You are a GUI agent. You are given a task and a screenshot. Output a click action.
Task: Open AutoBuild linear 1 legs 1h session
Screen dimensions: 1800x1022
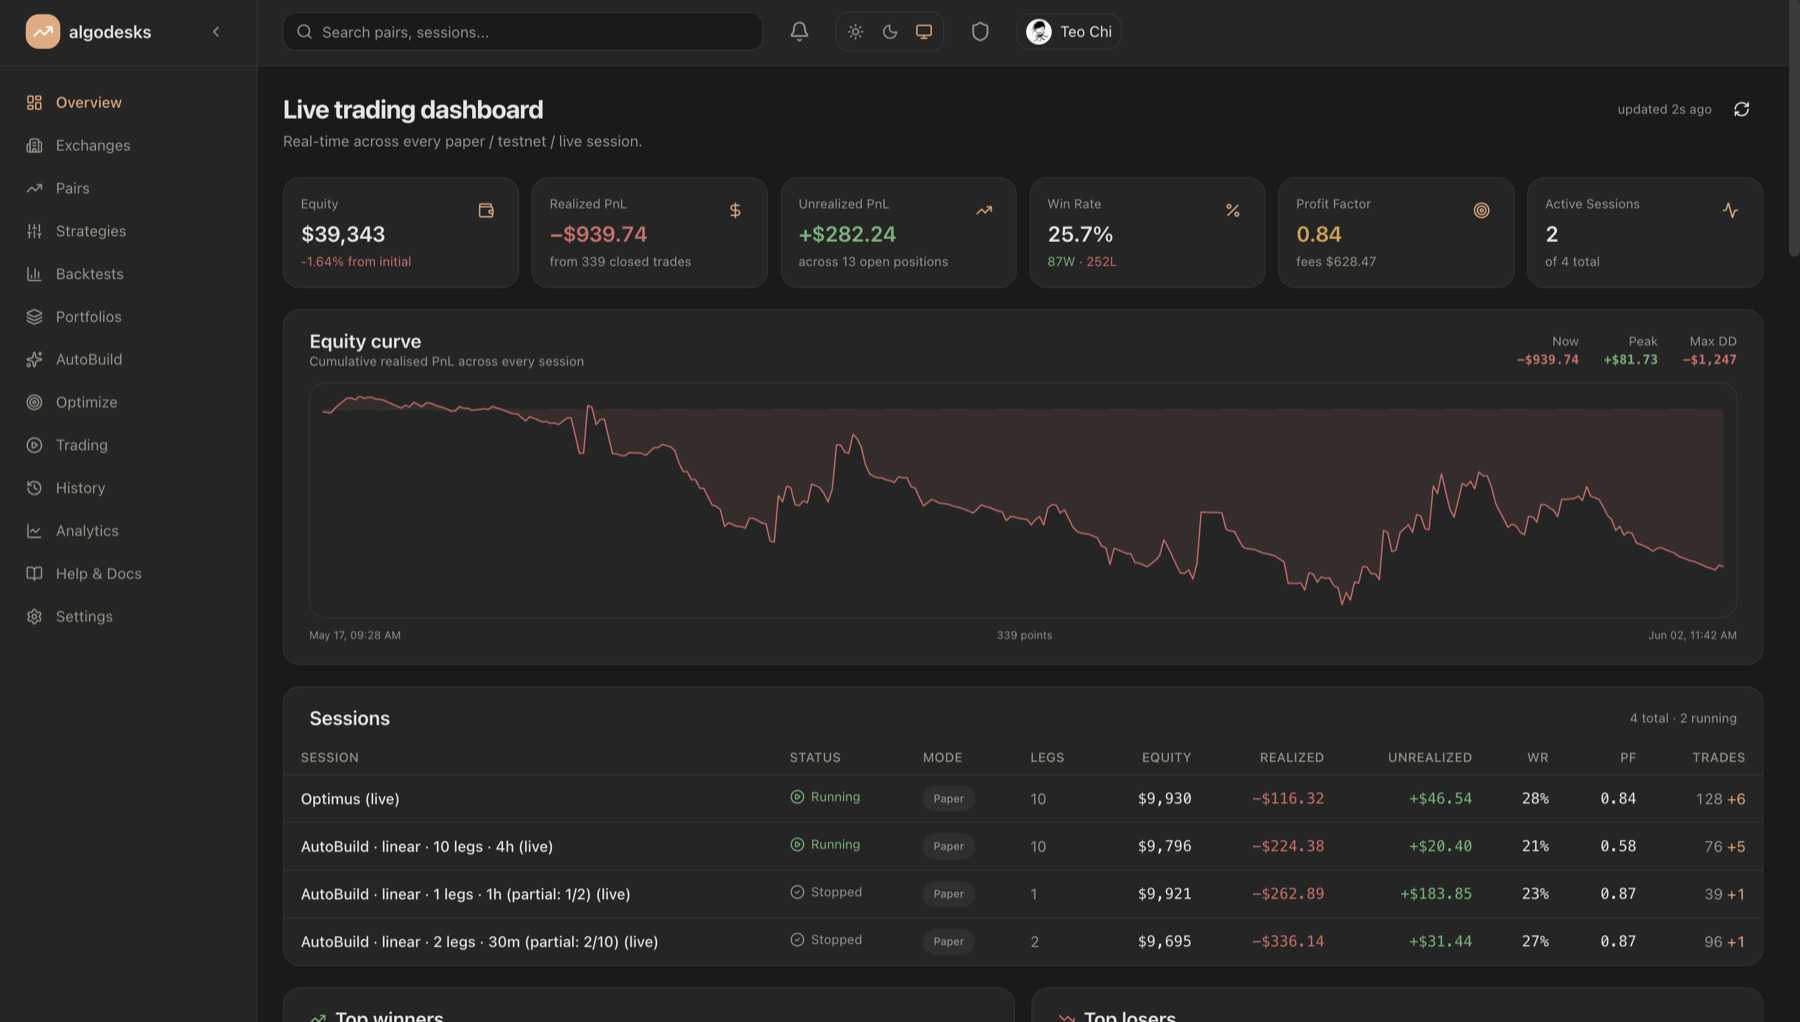(1023, 894)
